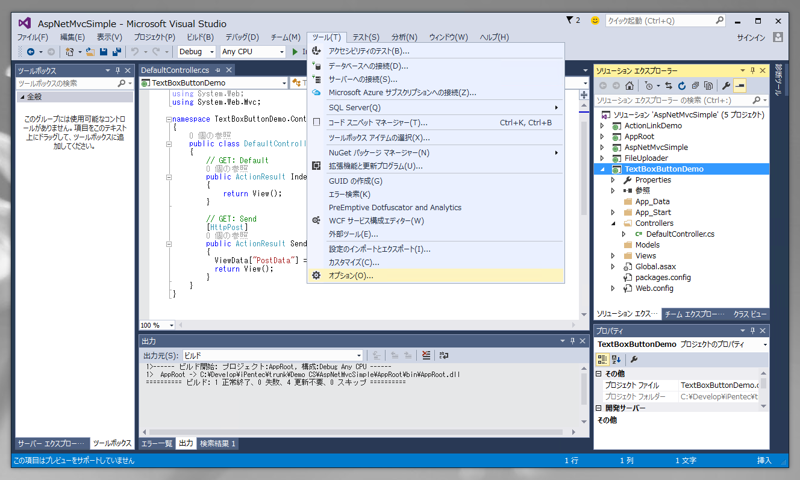This screenshot has height=480, width=800.
Task: Click the Open File folder icon
Action: (x=90, y=52)
